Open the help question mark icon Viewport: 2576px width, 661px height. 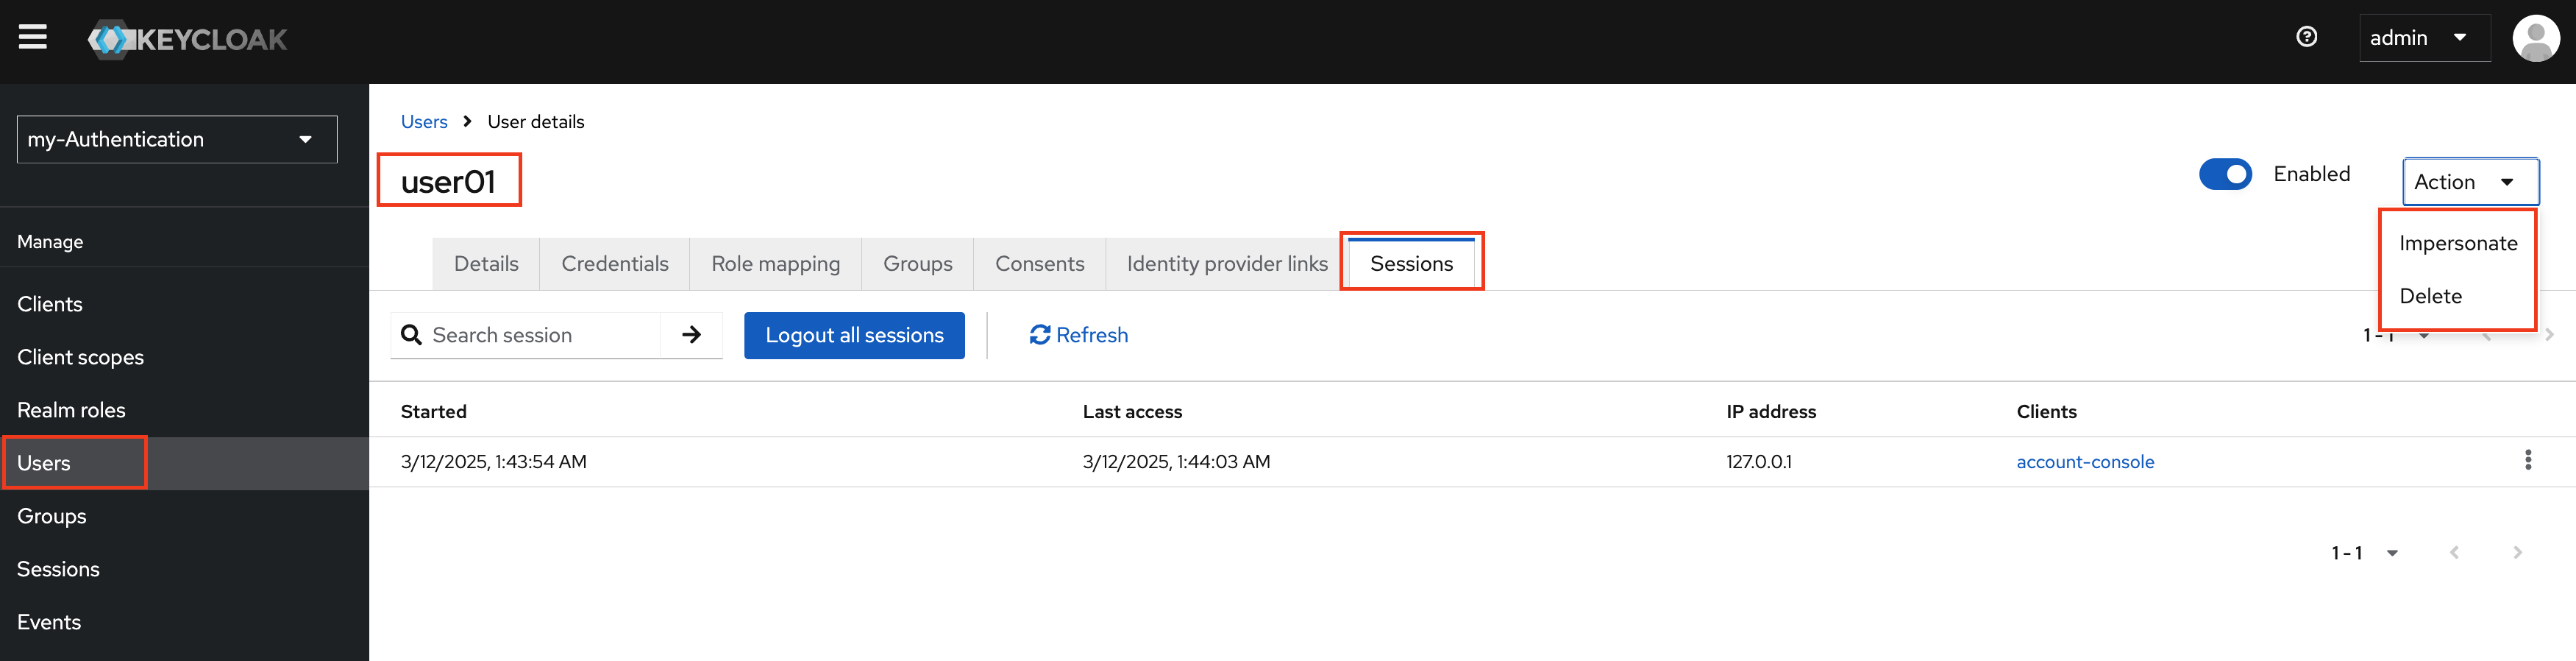(2306, 37)
